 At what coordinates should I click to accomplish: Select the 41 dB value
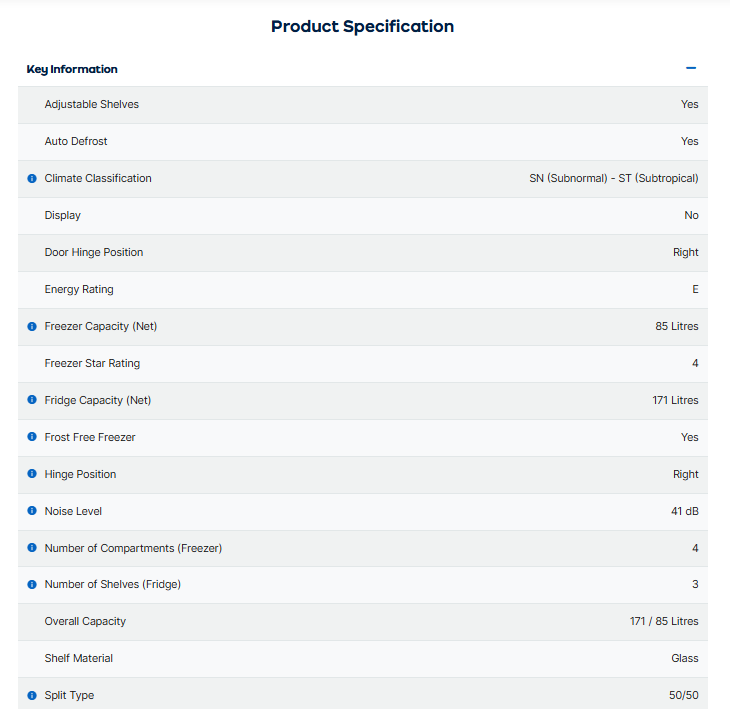[x=685, y=511]
